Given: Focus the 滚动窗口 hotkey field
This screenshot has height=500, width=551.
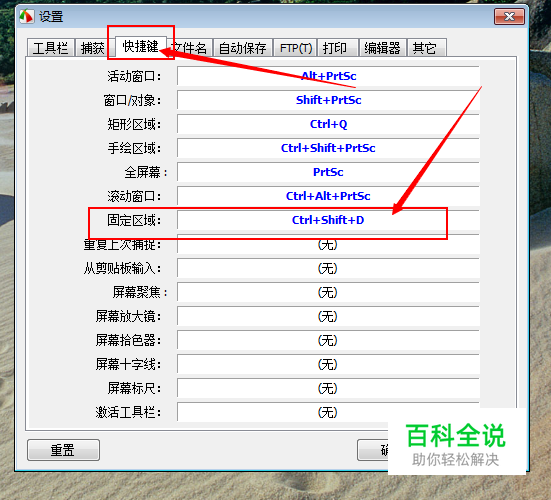Looking at the screenshot, I should [x=329, y=196].
